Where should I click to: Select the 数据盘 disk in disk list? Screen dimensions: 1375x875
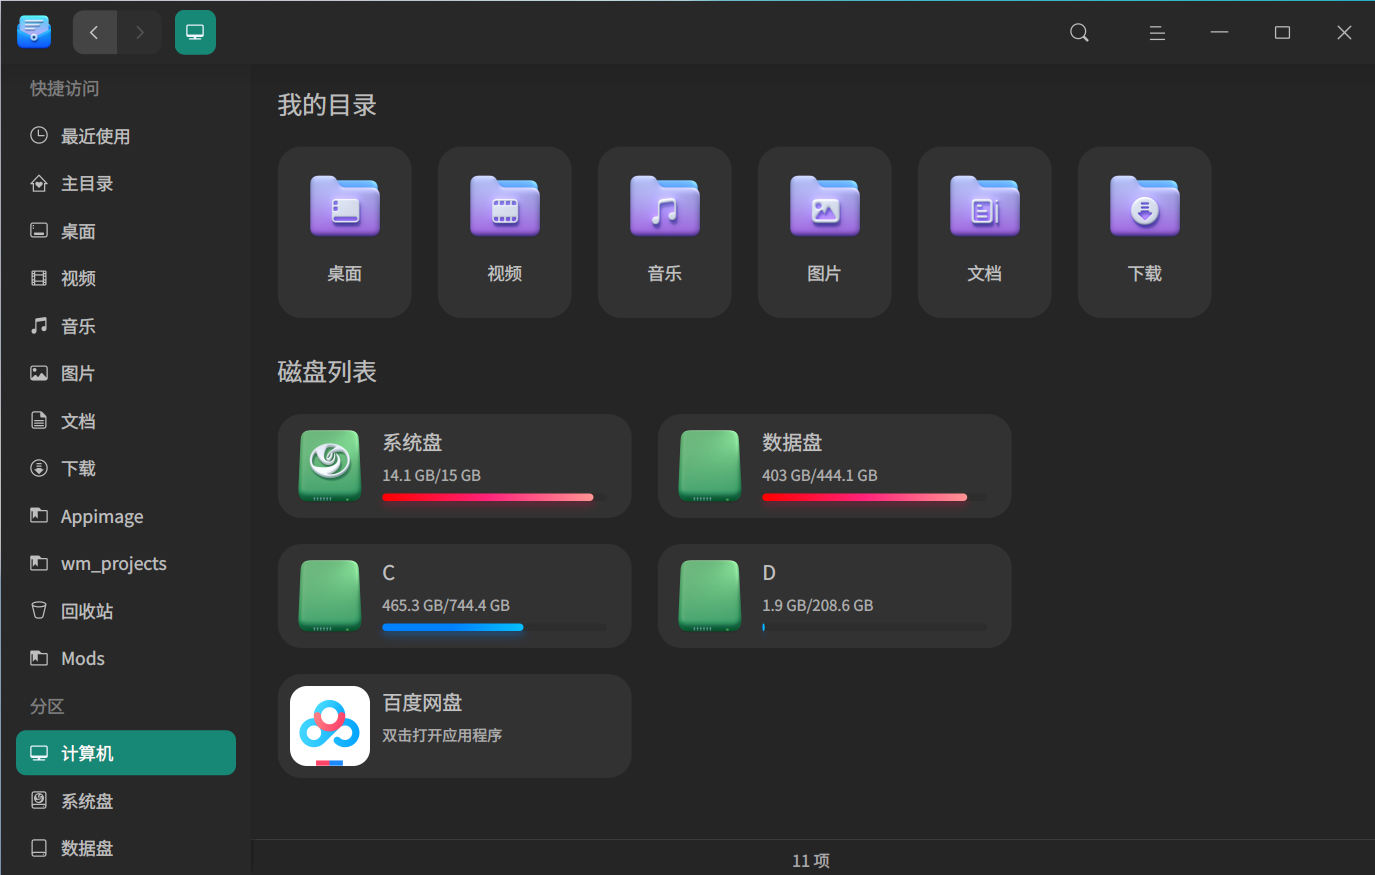point(835,466)
